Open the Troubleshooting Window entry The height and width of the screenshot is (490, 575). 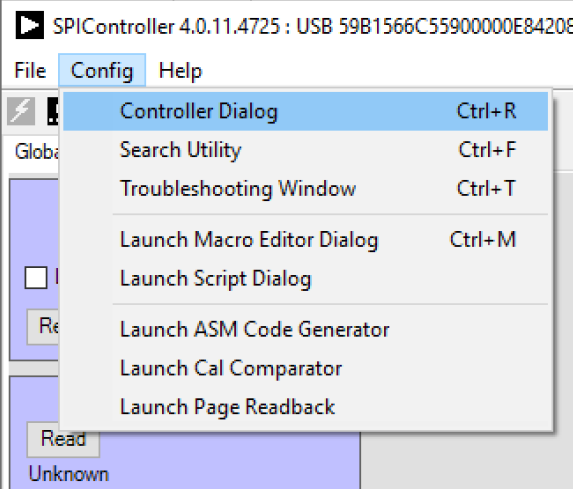305,189
